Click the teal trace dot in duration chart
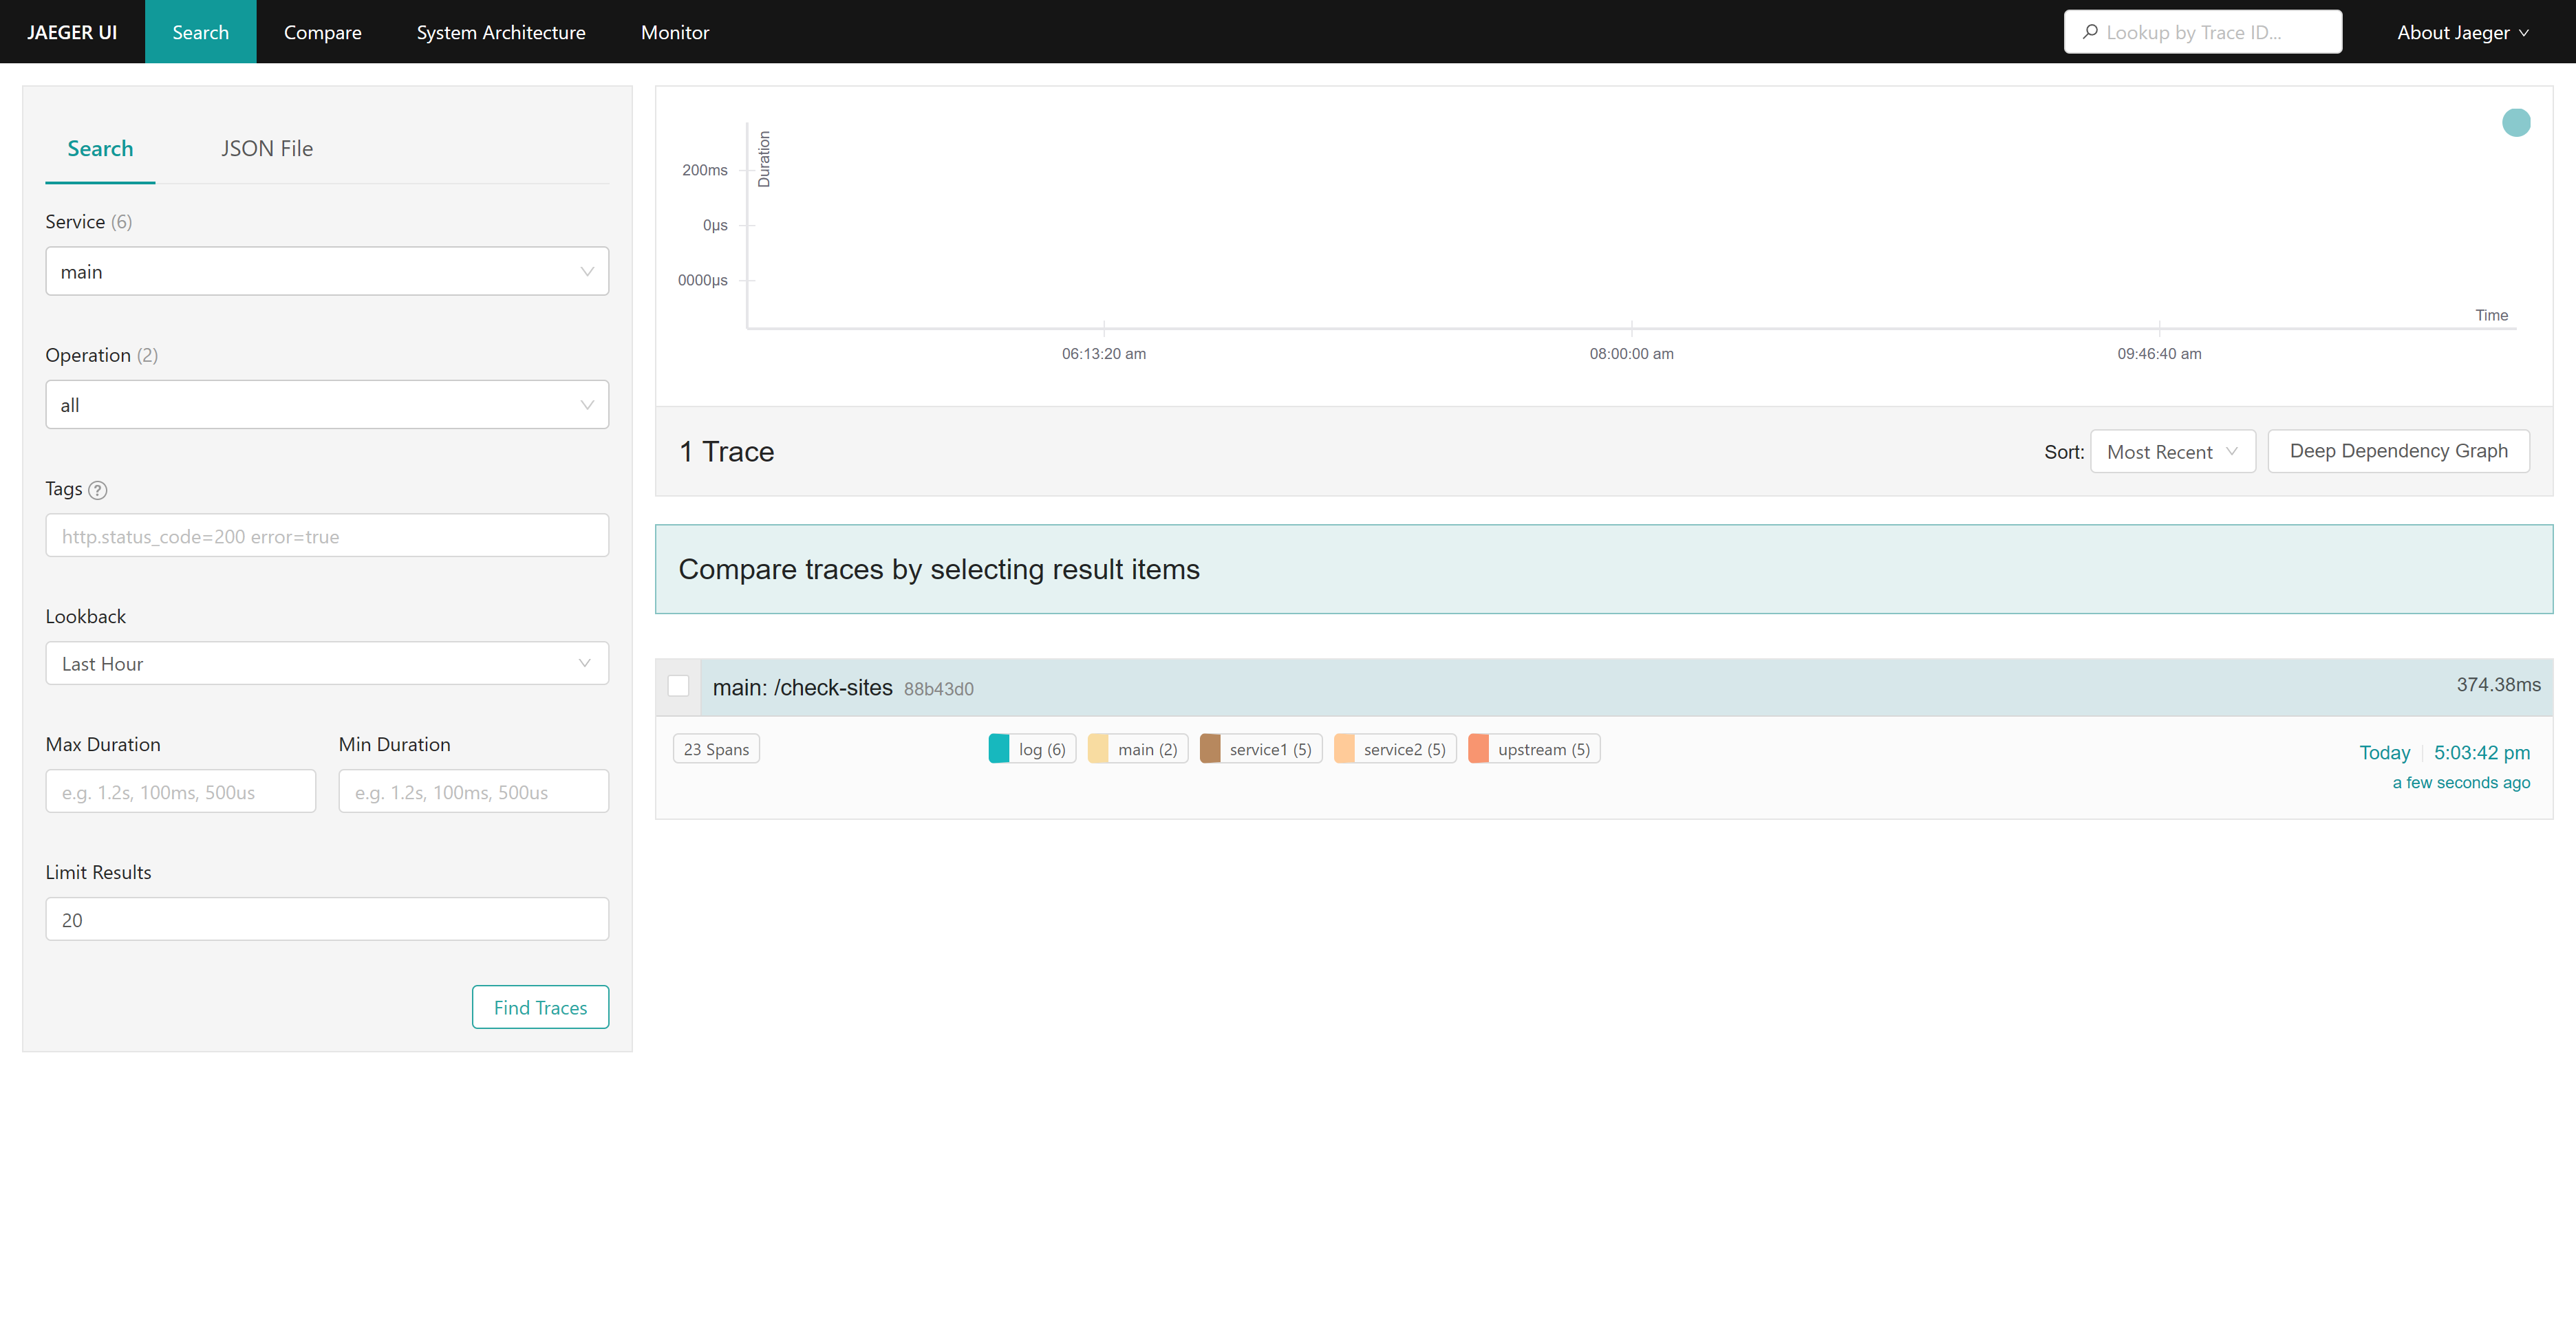Image resolution: width=2576 pixels, height=1322 pixels. (x=2516, y=122)
